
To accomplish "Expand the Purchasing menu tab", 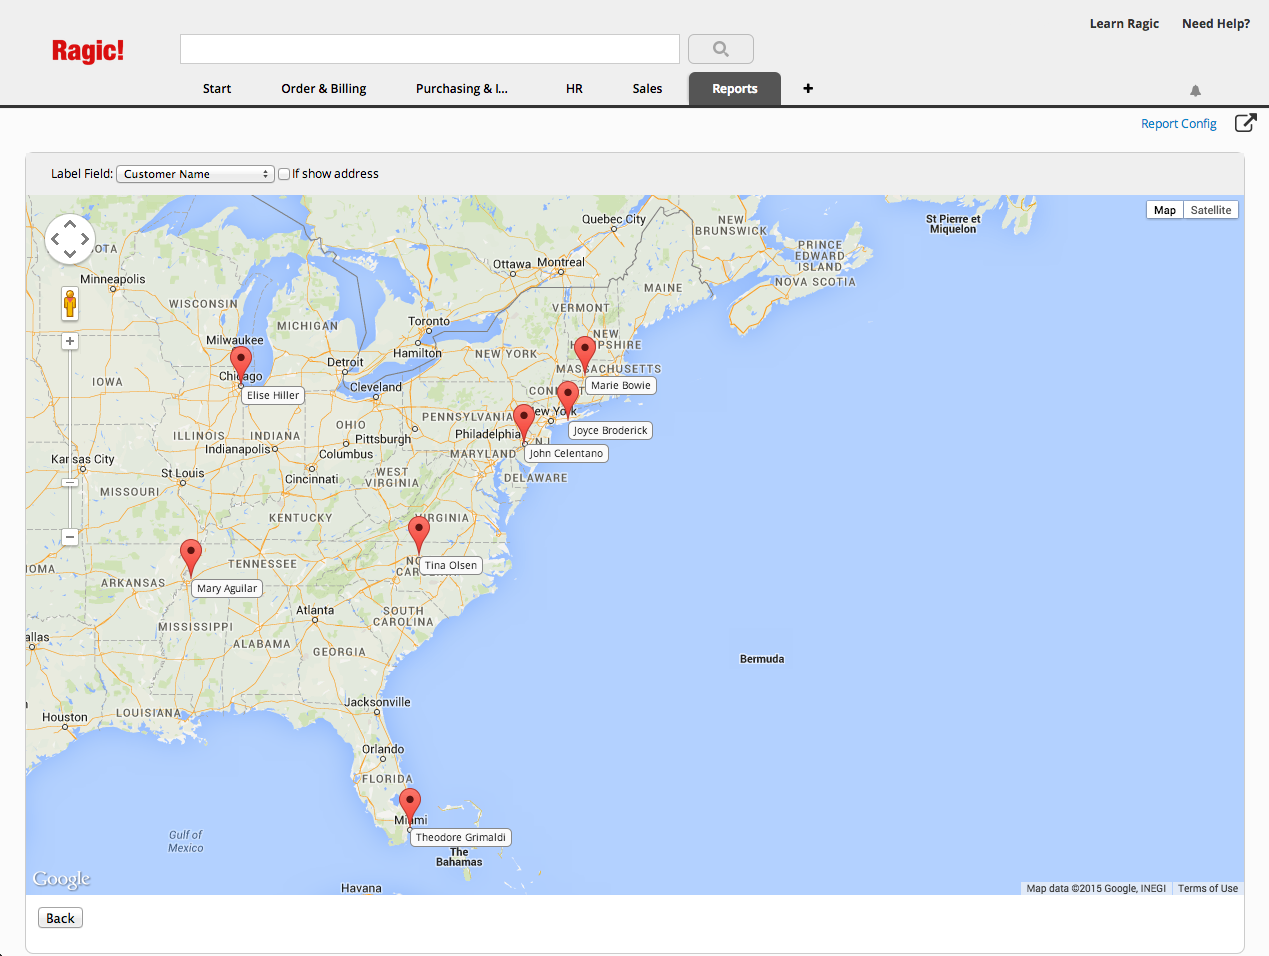I will tap(461, 88).
